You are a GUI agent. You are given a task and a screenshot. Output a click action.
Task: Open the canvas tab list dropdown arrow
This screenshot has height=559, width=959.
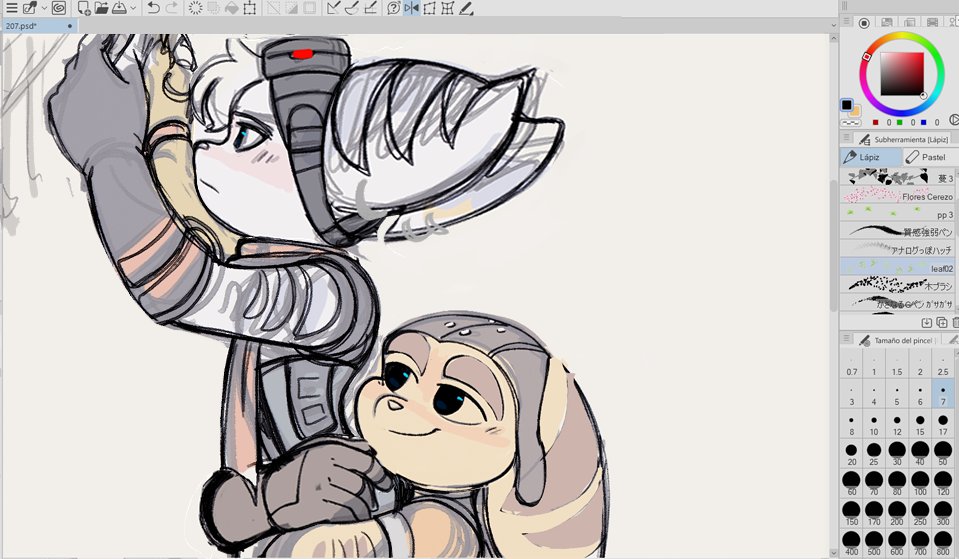[x=833, y=25]
